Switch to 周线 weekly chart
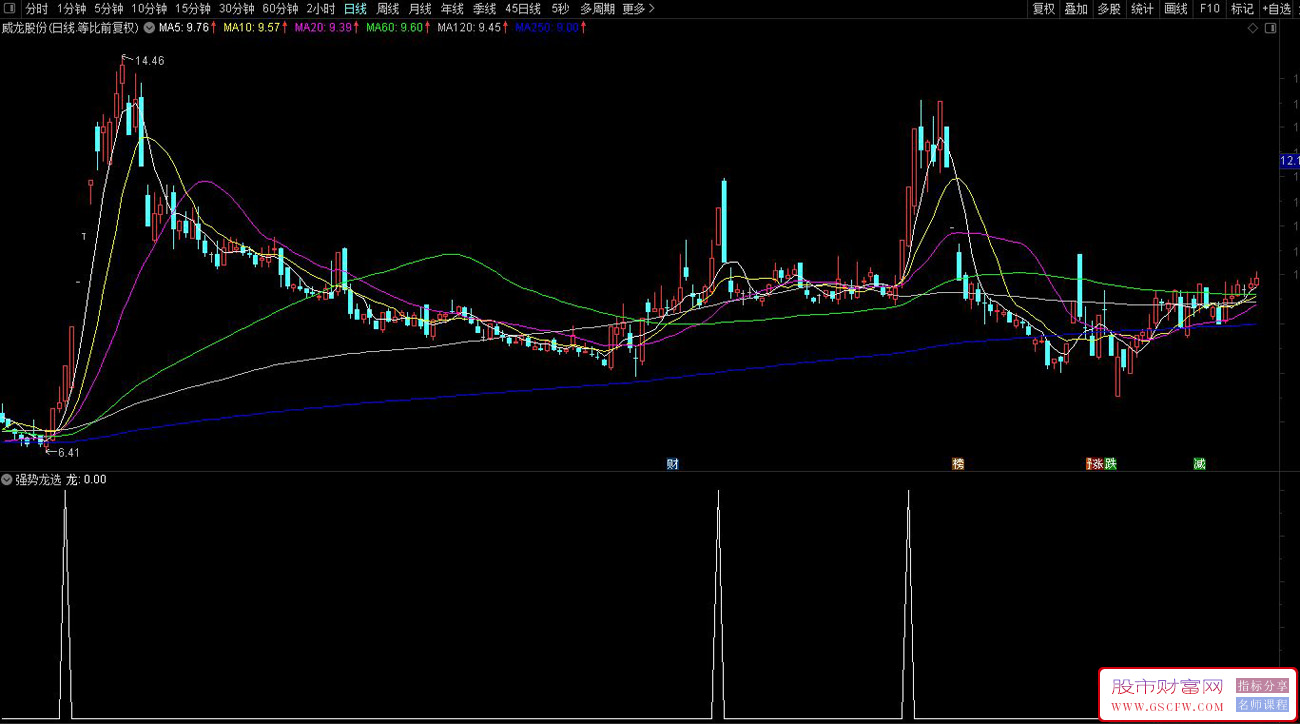Screen dimensions: 1300x724 pyautogui.click(x=388, y=9)
